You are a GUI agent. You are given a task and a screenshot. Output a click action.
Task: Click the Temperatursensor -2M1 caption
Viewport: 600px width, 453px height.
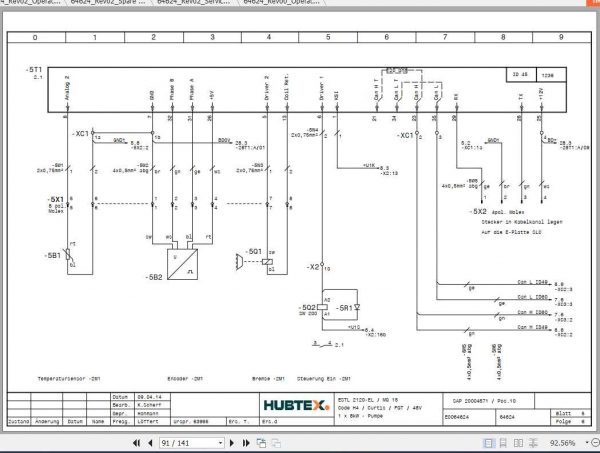pos(69,379)
